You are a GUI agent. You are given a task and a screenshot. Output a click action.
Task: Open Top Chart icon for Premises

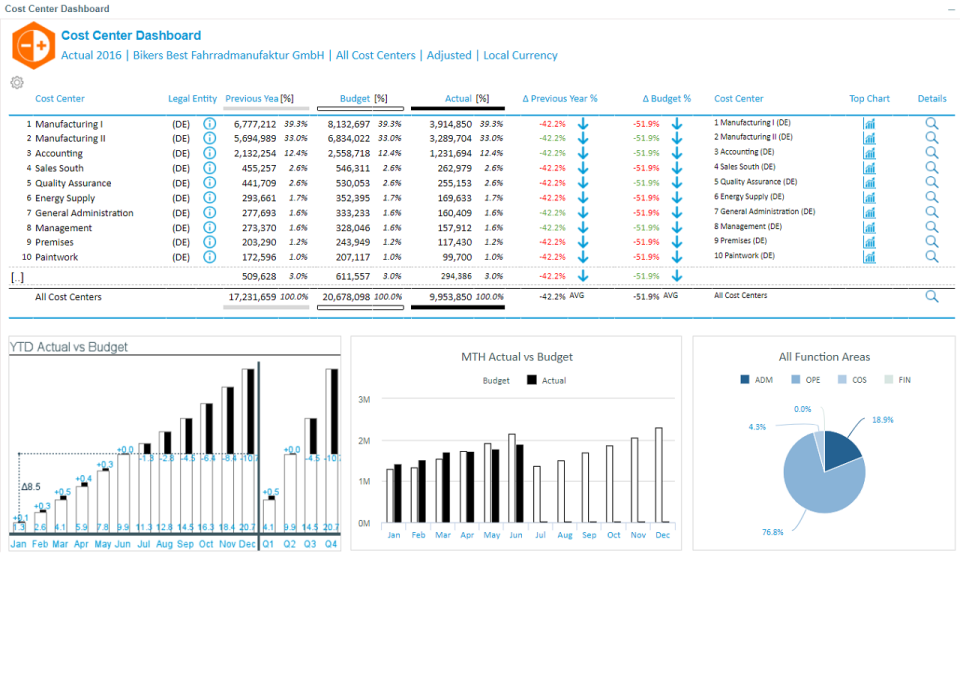[x=869, y=242]
